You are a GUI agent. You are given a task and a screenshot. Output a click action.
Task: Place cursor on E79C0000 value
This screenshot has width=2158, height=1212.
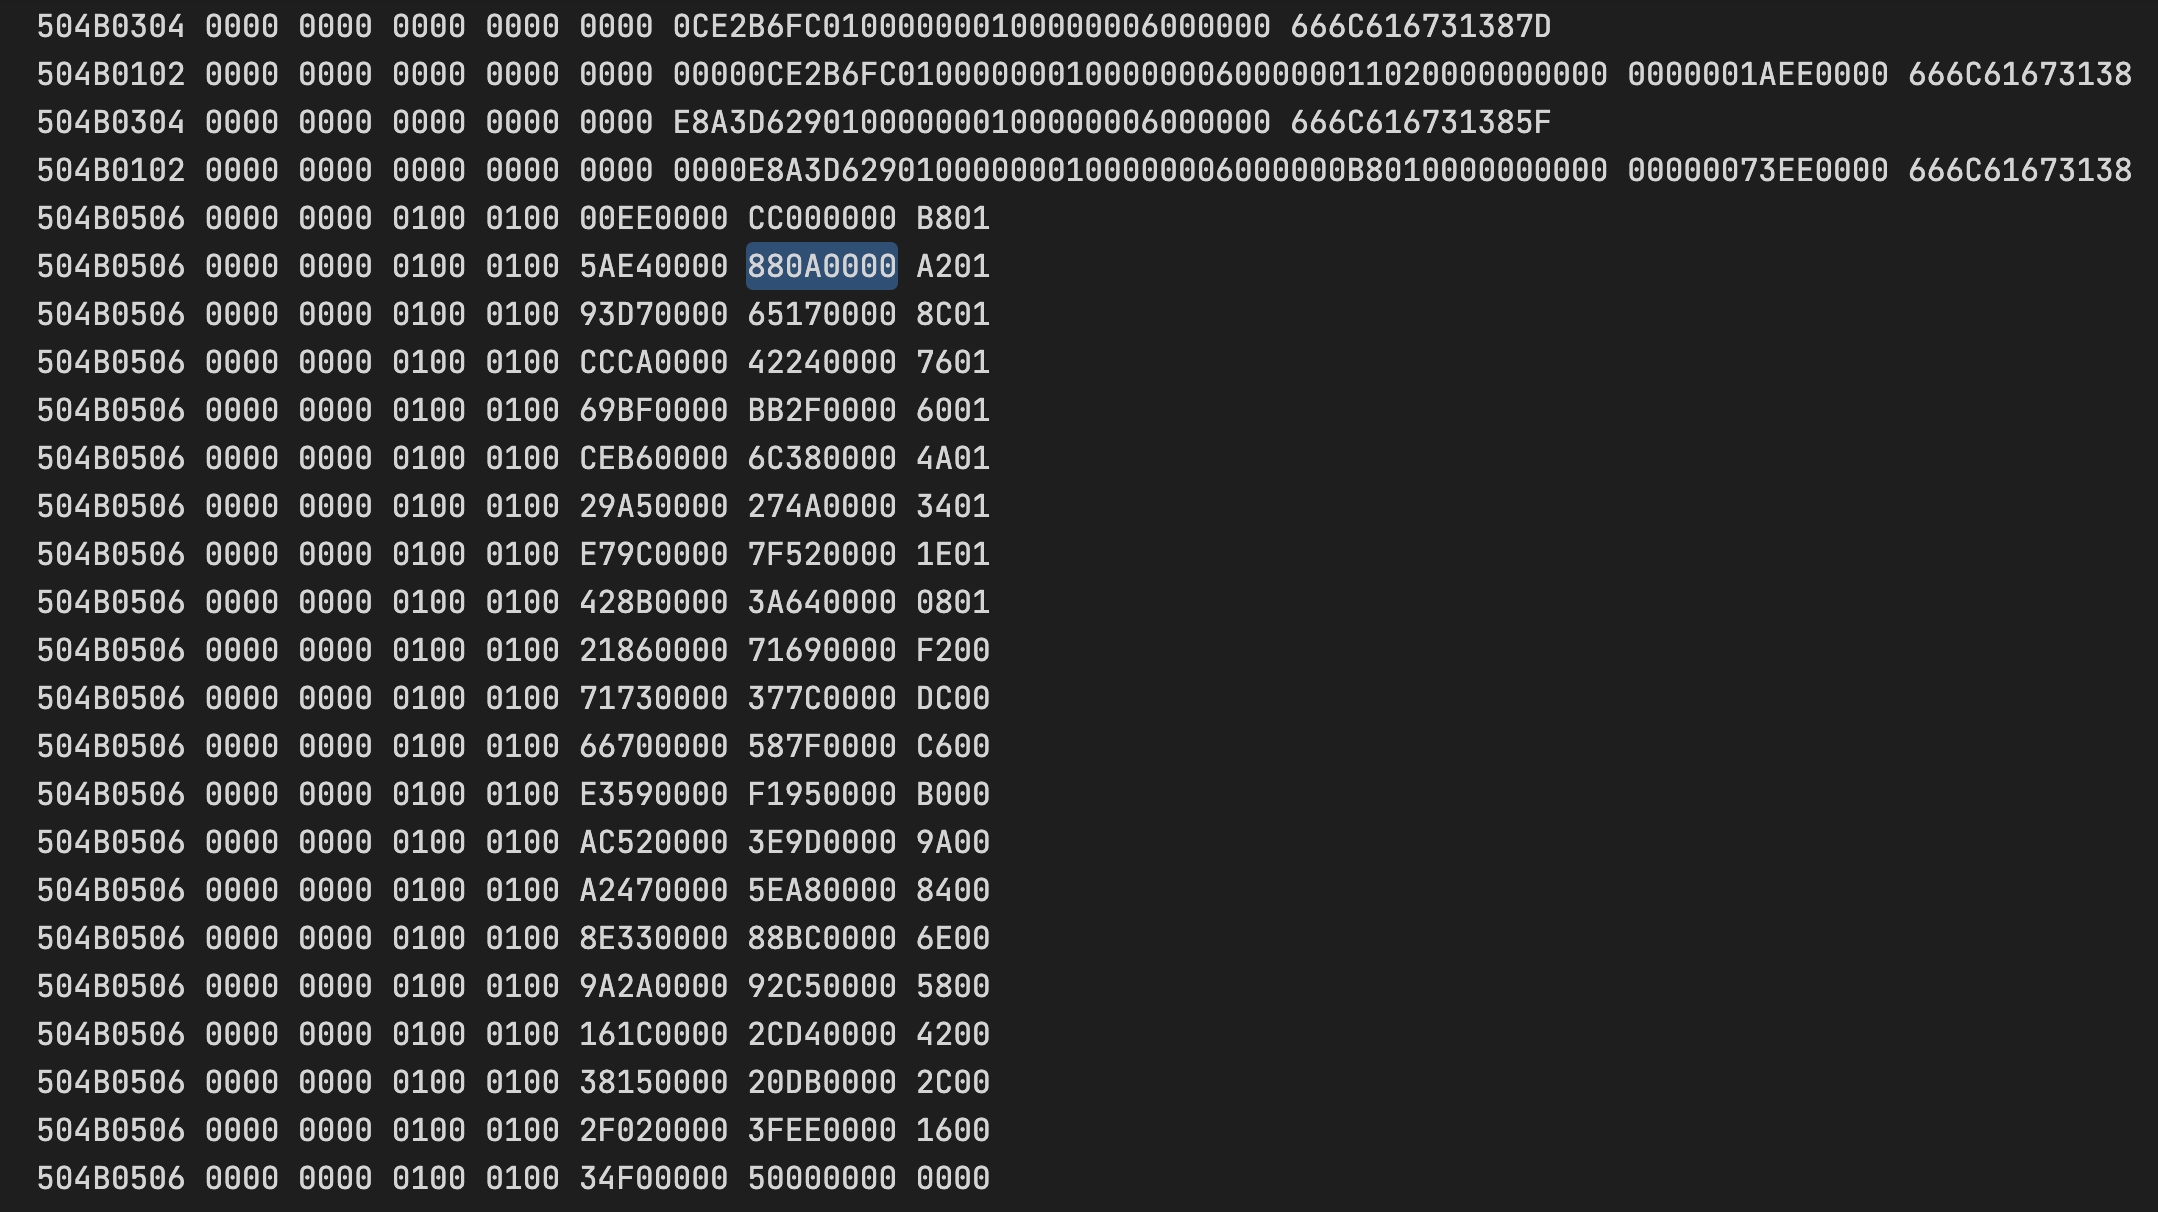(653, 554)
